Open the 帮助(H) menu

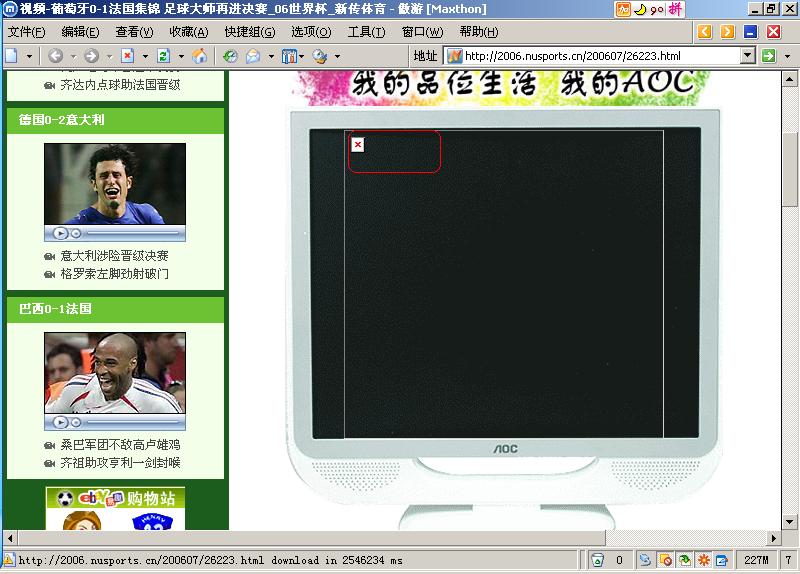[478, 32]
